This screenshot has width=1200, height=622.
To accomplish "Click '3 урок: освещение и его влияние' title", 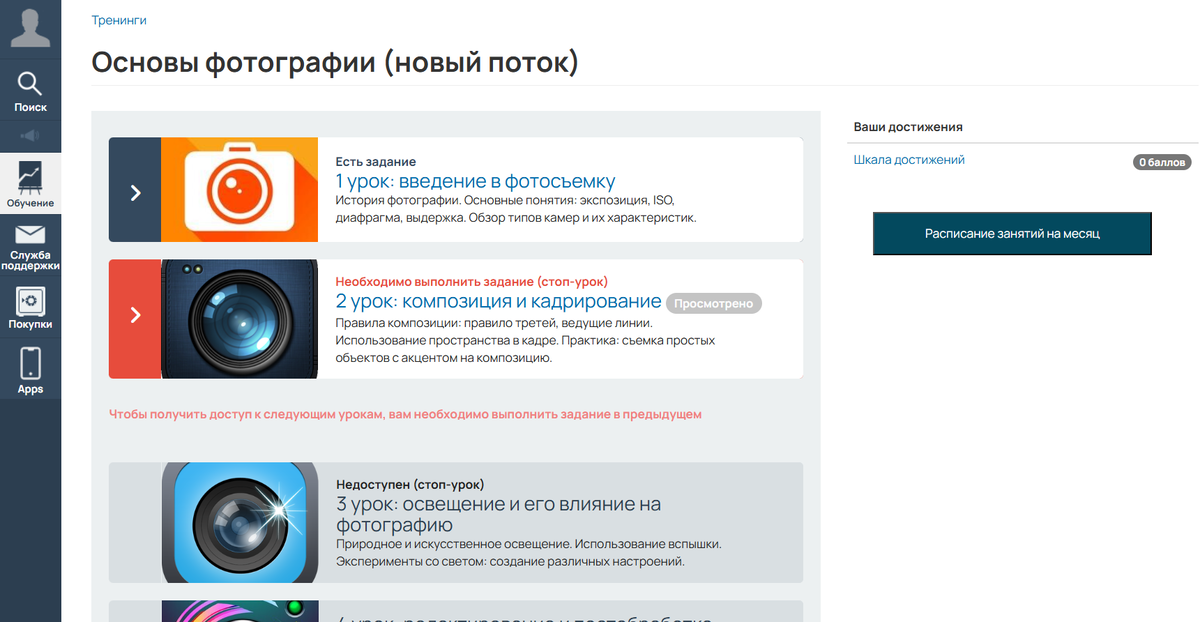I will (x=498, y=514).
